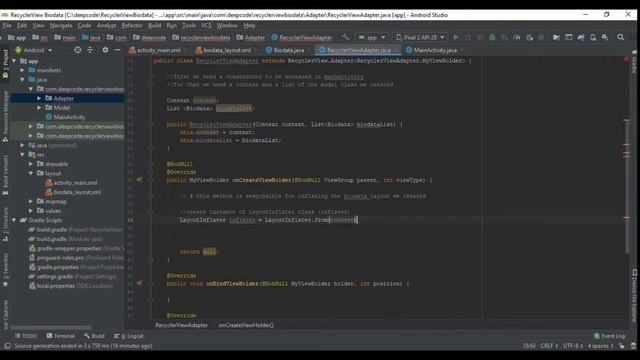
Task: Open the Build menu
Action: point(154,25)
